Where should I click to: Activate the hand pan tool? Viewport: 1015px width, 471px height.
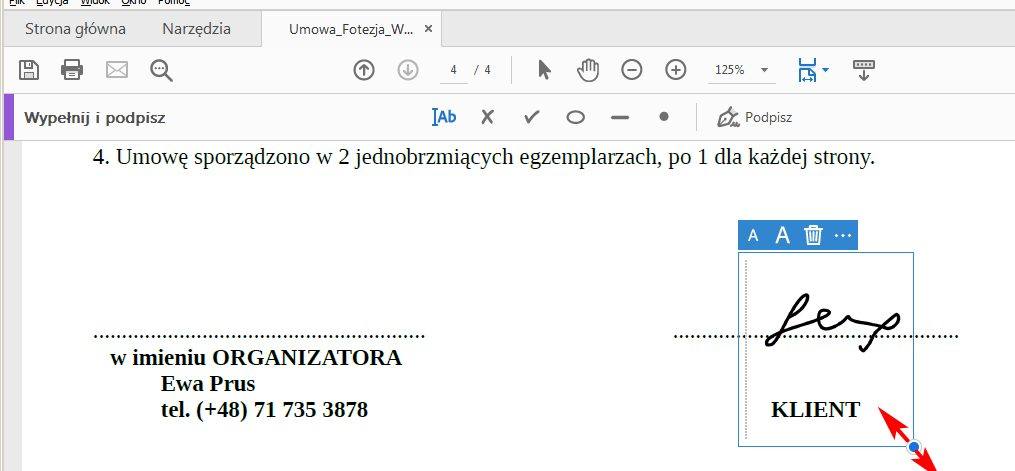(588, 70)
